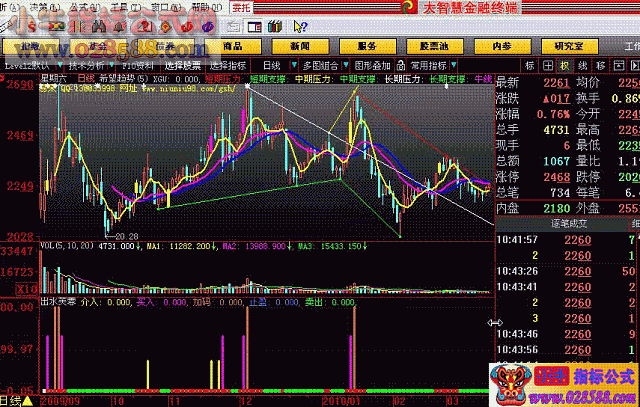Image resolution: width=640 pixels, height=407 pixels.
Task: Click the 服务 service button
Action: coord(365,46)
